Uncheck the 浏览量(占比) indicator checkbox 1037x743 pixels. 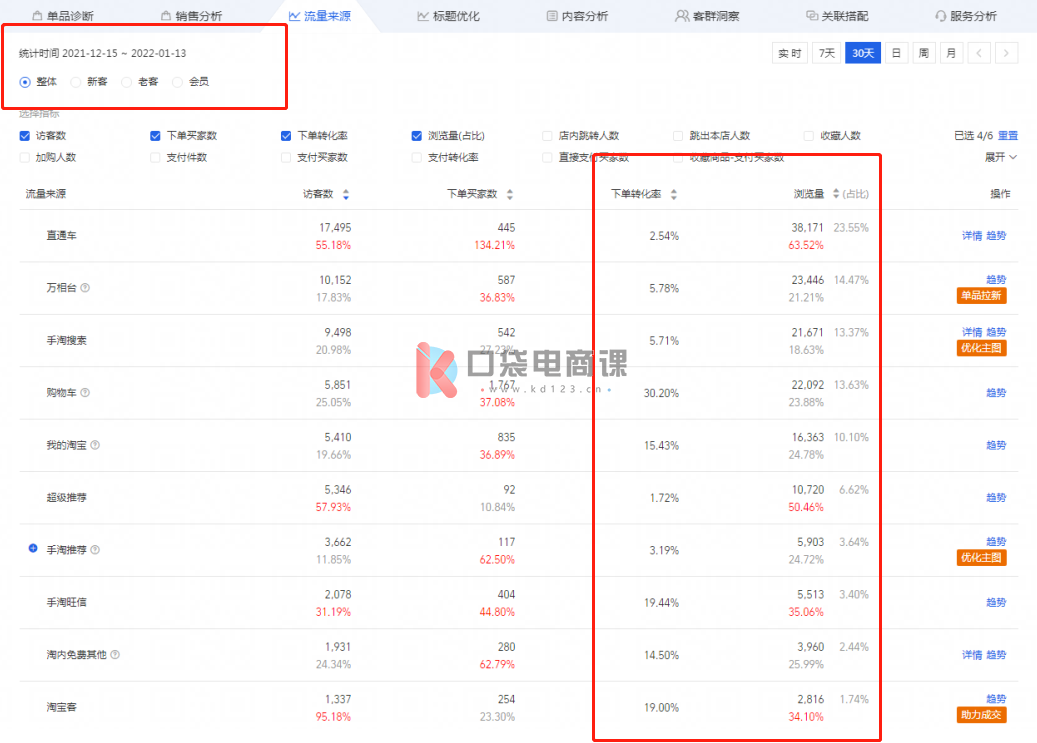(x=417, y=136)
